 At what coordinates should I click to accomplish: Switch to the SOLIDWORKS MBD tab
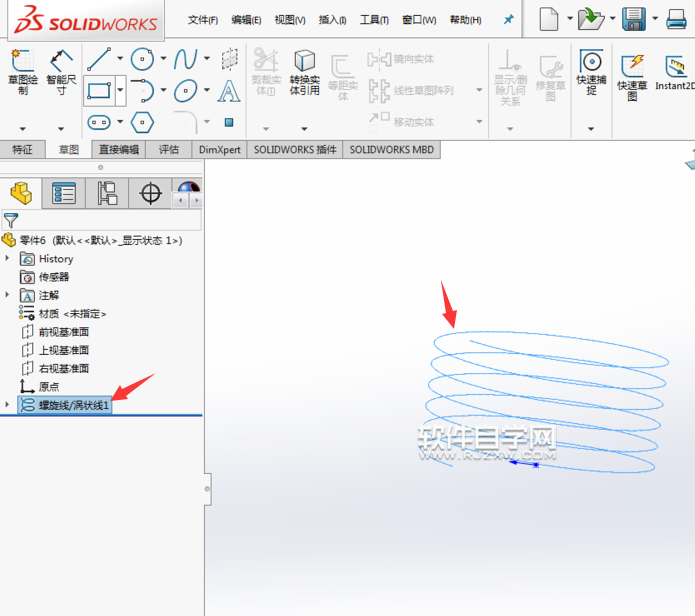pyautogui.click(x=391, y=150)
